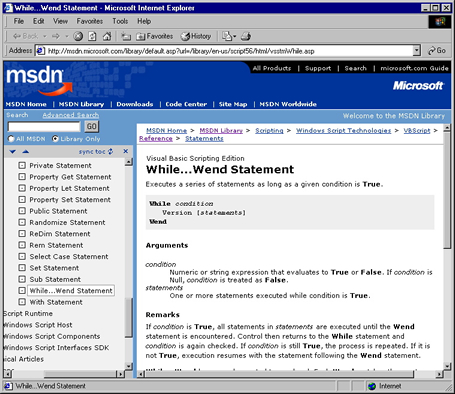
Task: Click the content pane vertical scrollbar thumb
Action: click(447, 190)
